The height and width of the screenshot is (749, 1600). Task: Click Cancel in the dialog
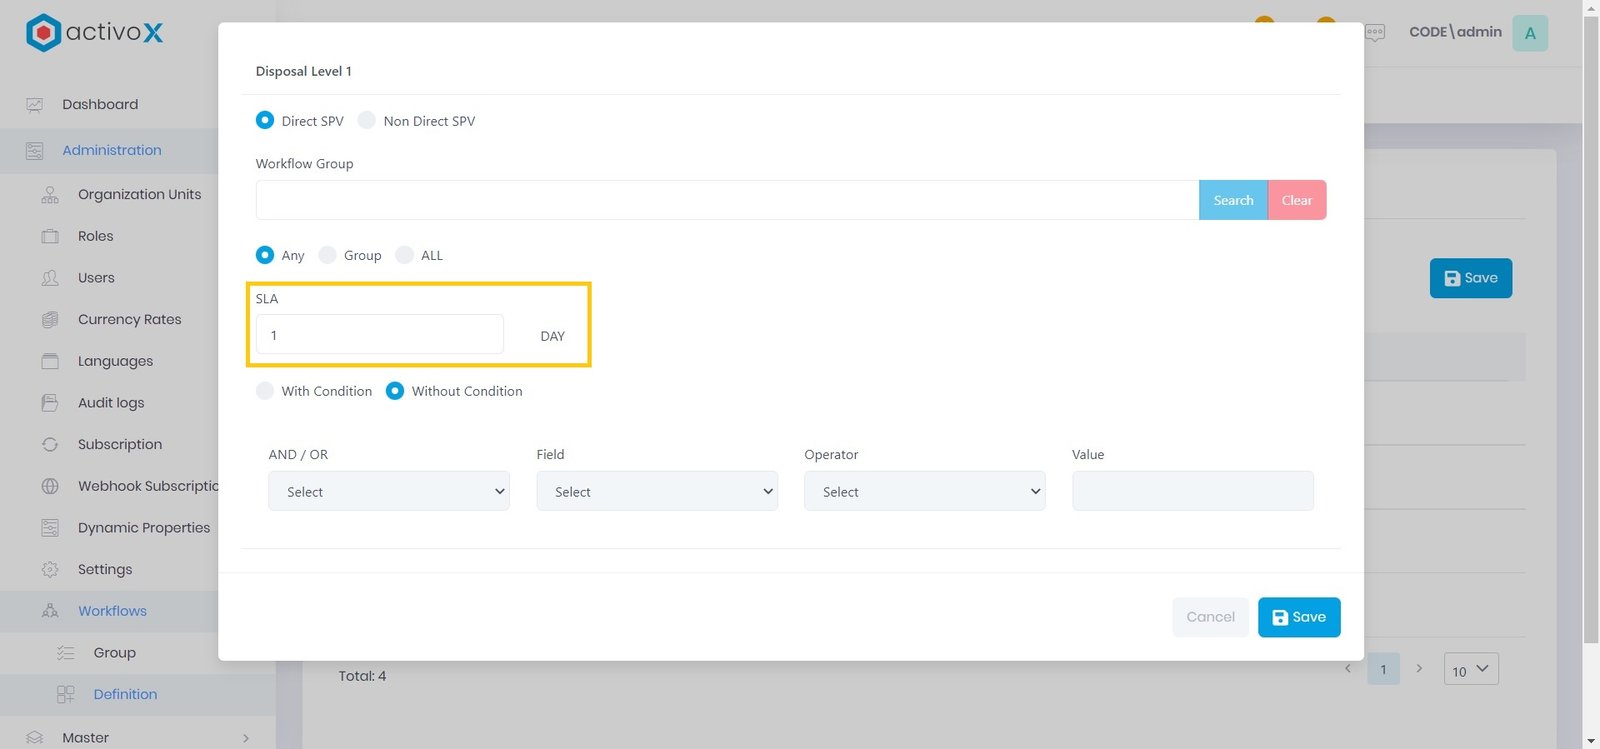click(x=1210, y=617)
